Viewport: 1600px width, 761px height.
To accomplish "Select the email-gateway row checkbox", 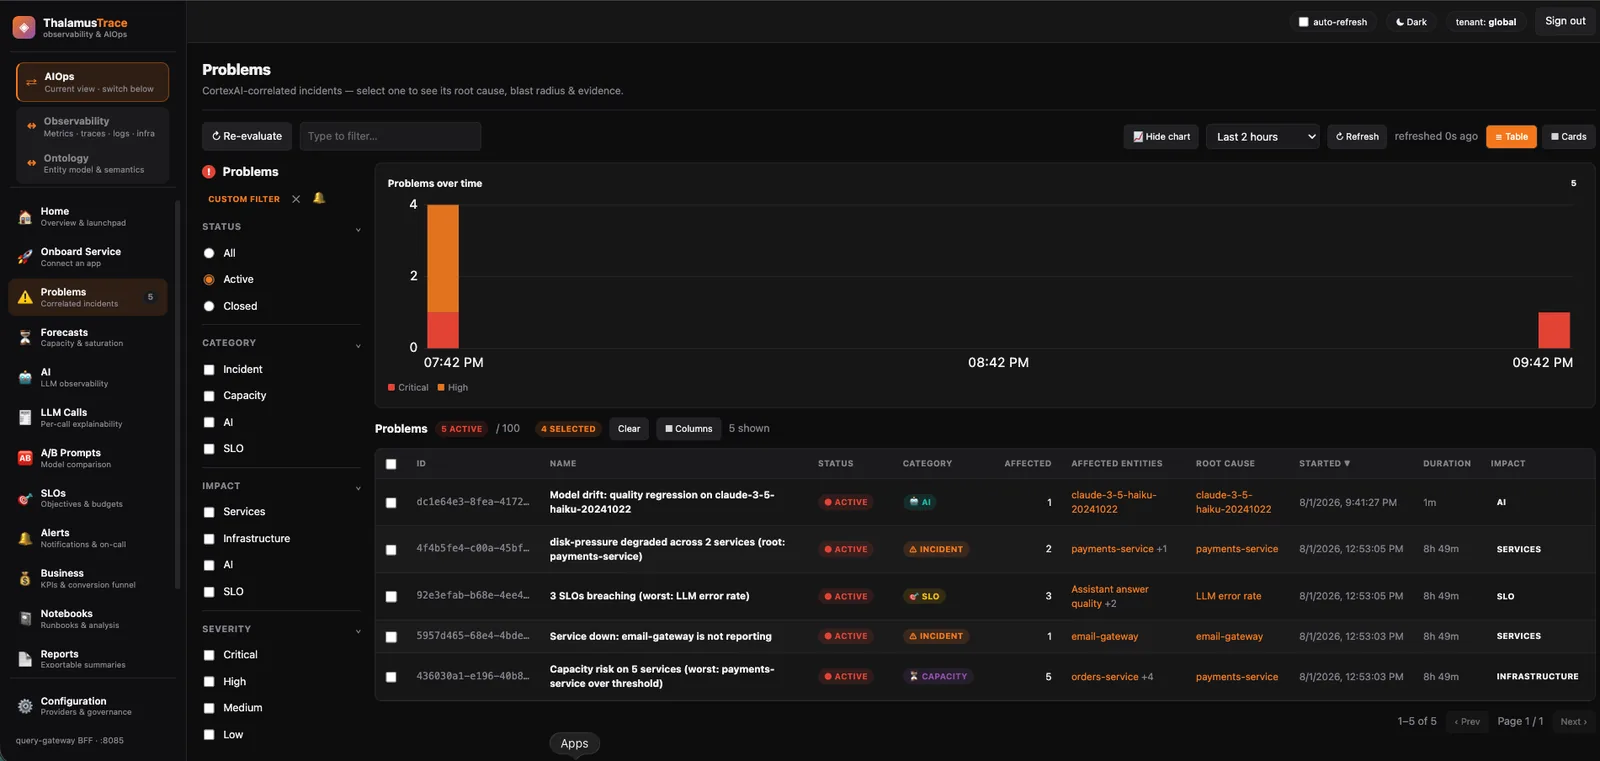I will pos(391,637).
